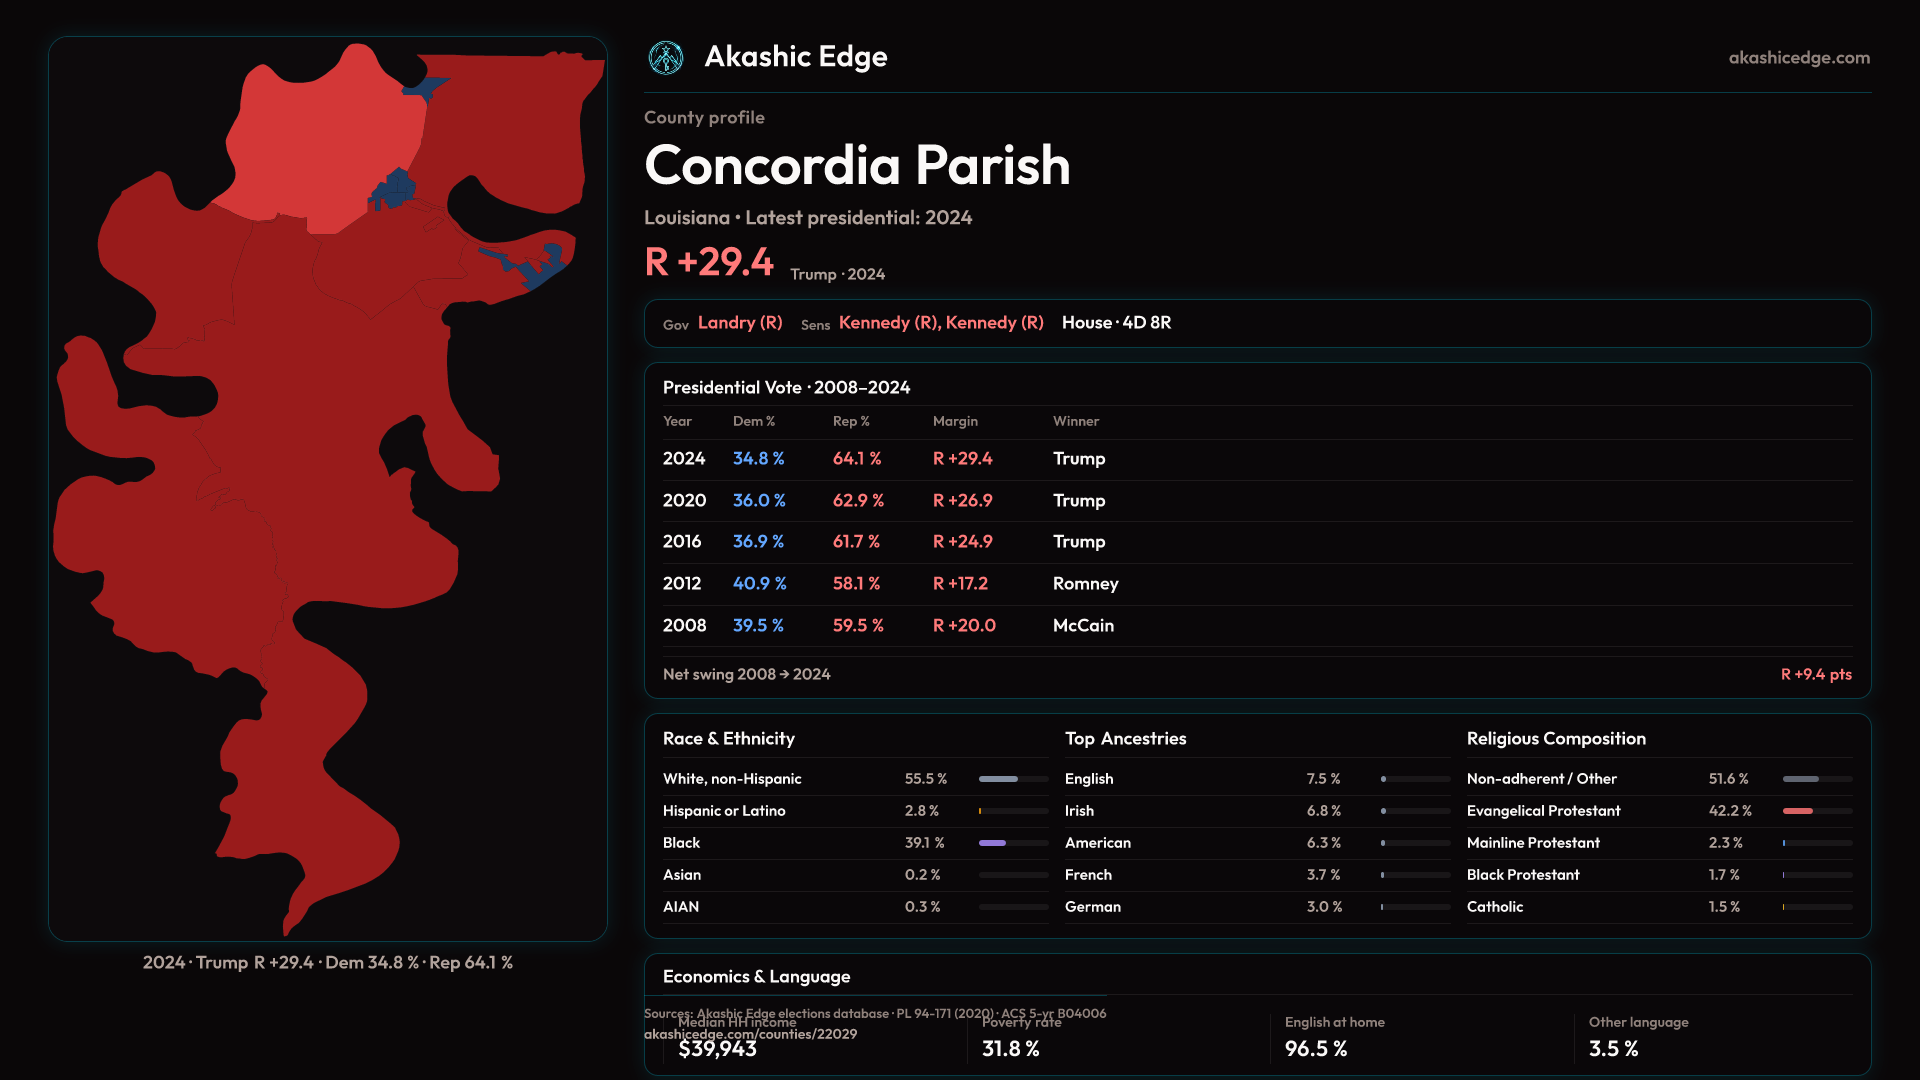Click the House 4D 8R label
This screenshot has height=1080, width=1920.
(1116, 323)
